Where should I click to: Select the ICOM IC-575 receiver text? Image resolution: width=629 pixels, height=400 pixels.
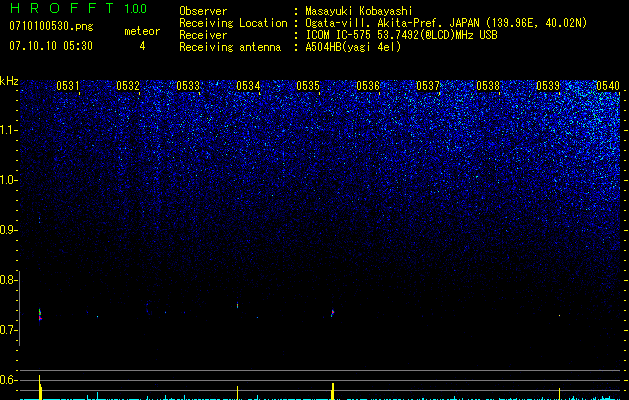(401, 35)
